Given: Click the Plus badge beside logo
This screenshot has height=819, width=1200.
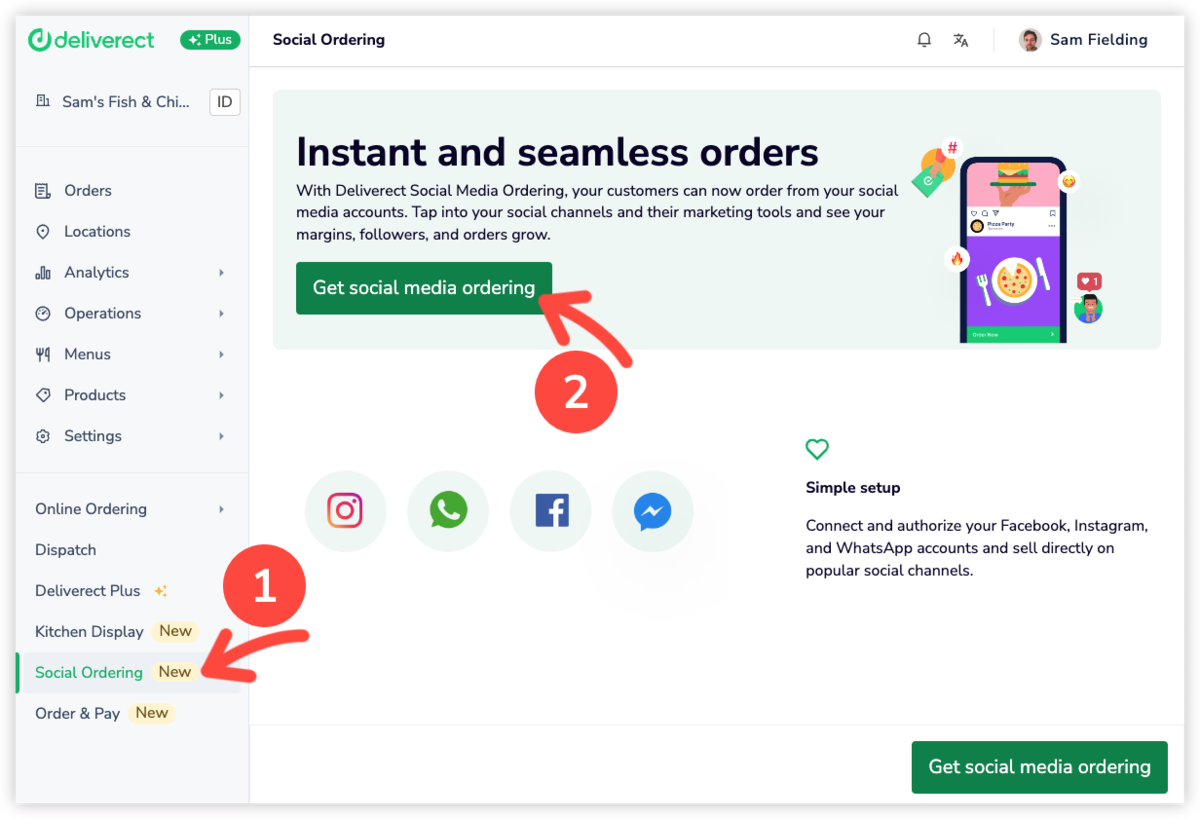Looking at the screenshot, I should [x=208, y=40].
